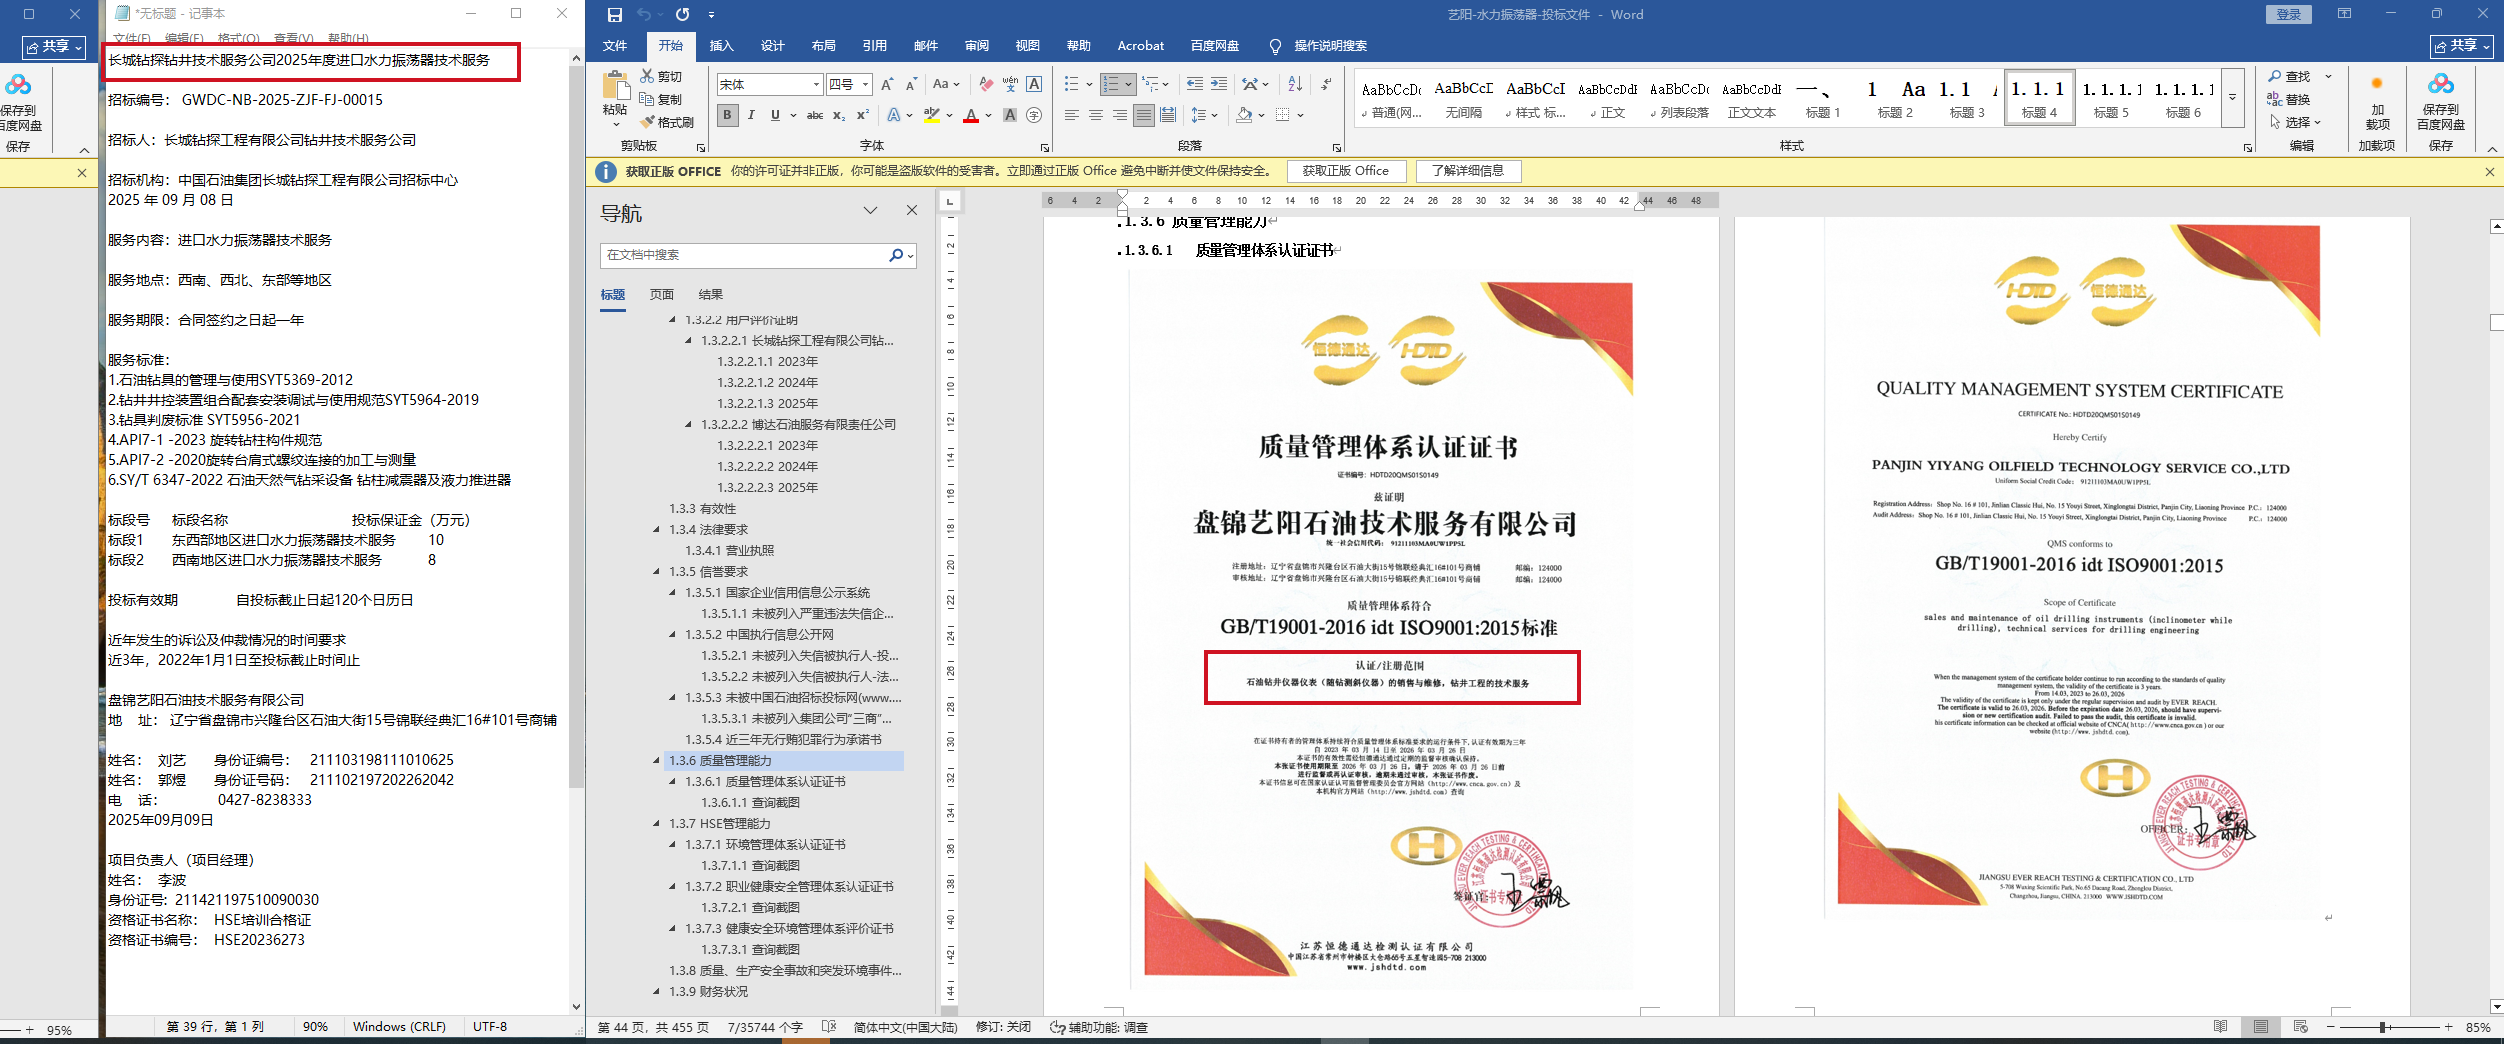Open the 选择 (Select) dropdown in the editing group
Viewport: 2504px width, 1044px height.
[x=2294, y=122]
